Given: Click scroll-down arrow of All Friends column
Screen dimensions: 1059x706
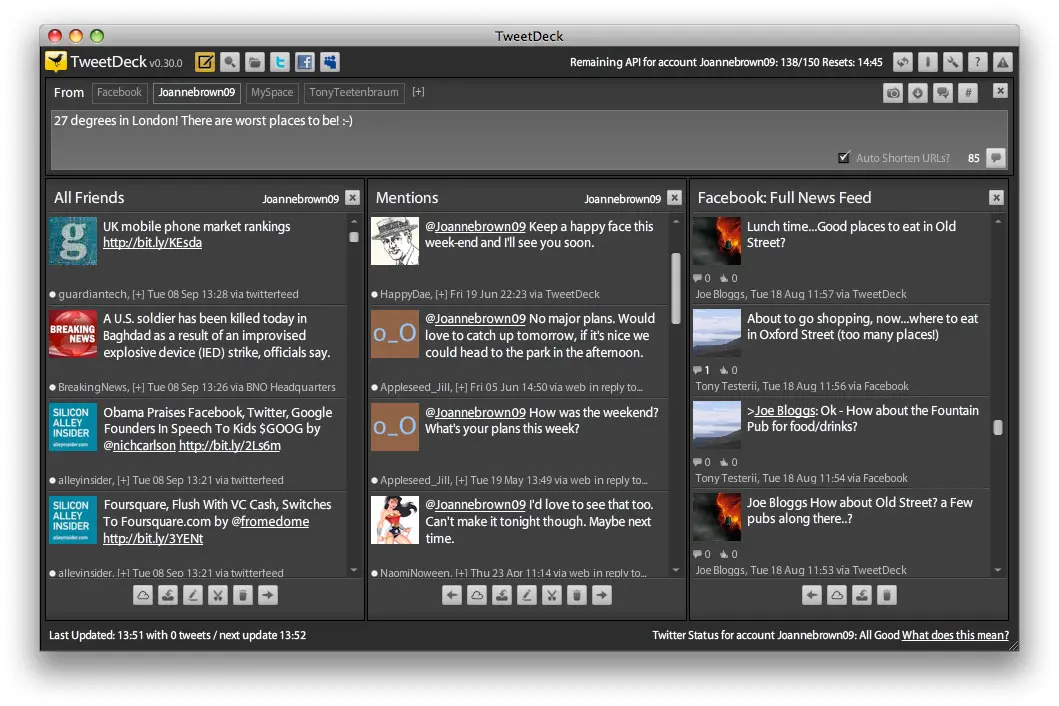Looking at the screenshot, I should [x=354, y=570].
